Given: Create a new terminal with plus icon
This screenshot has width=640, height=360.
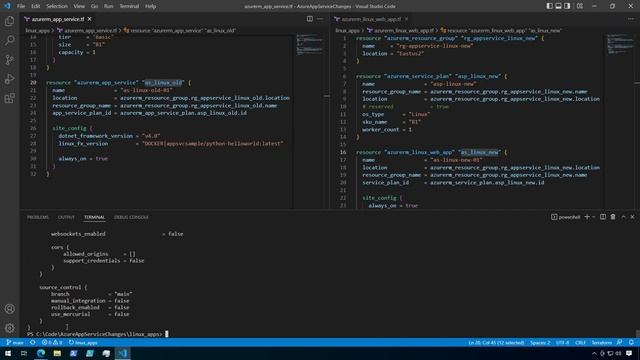Looking at the screenshot, I should pos(587,217).
